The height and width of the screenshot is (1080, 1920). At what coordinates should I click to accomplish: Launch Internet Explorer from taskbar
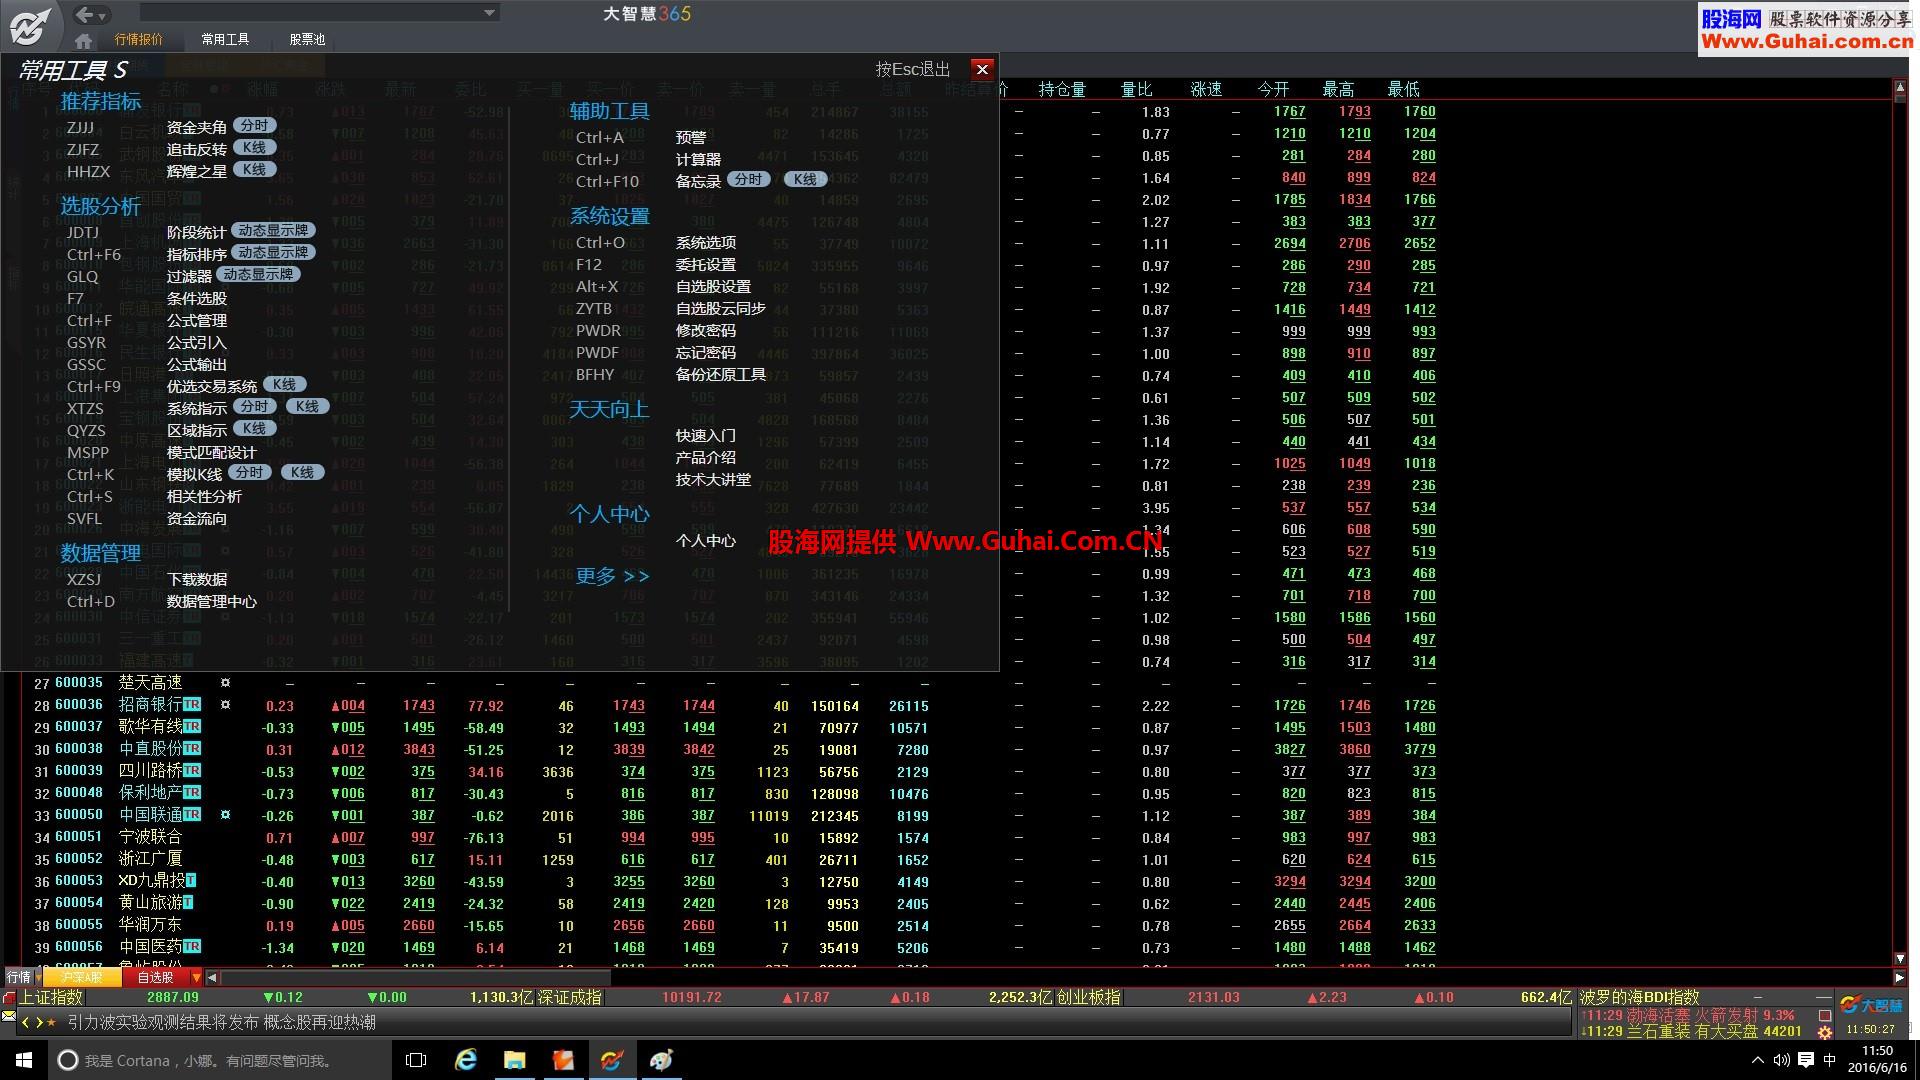(x=466, y=1060)
